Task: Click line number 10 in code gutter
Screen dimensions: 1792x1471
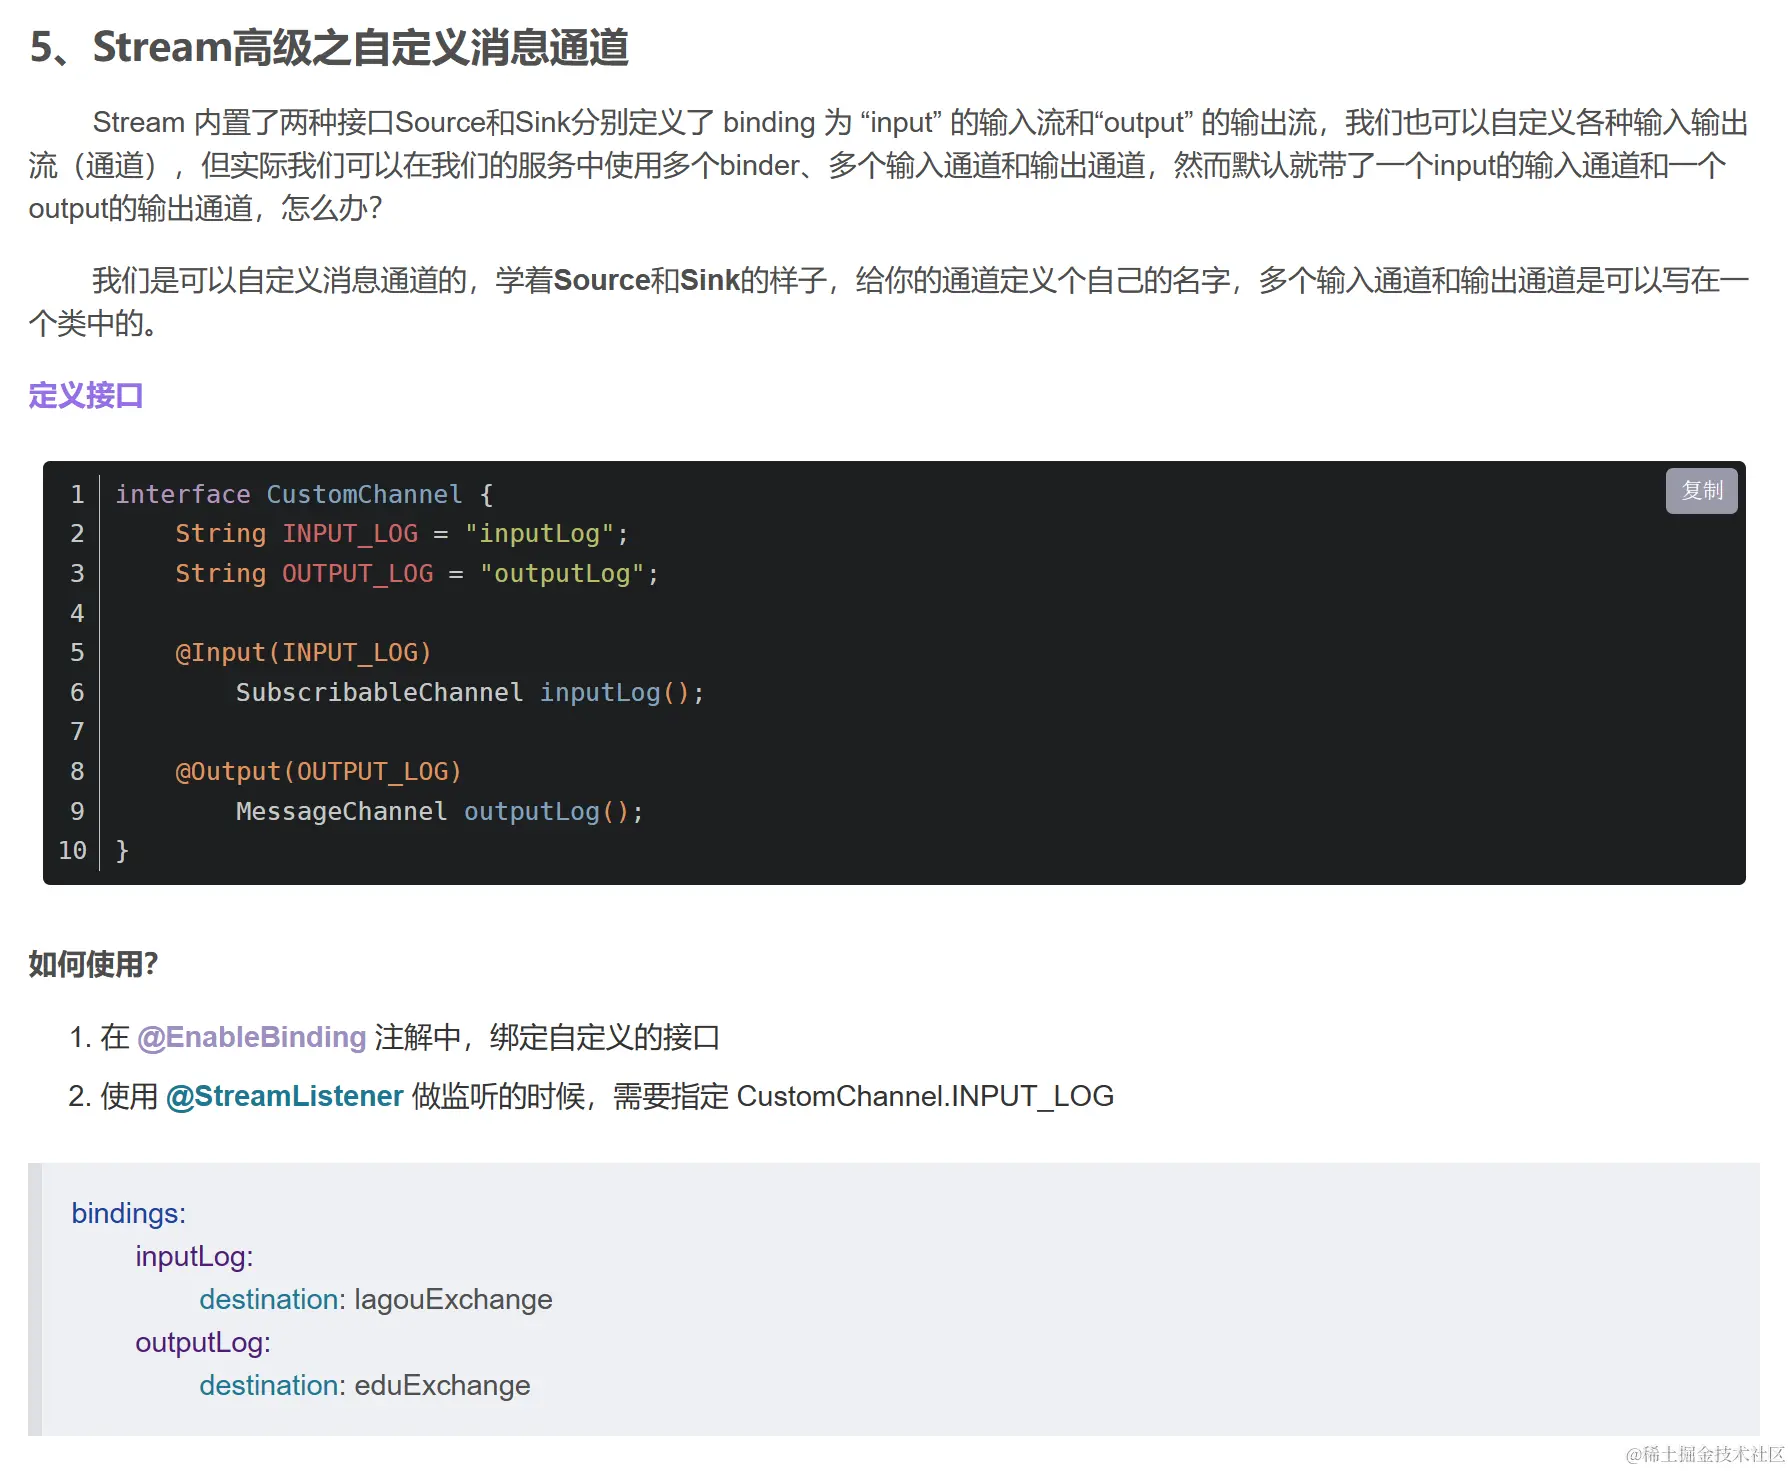Action: tap(72, 850)
